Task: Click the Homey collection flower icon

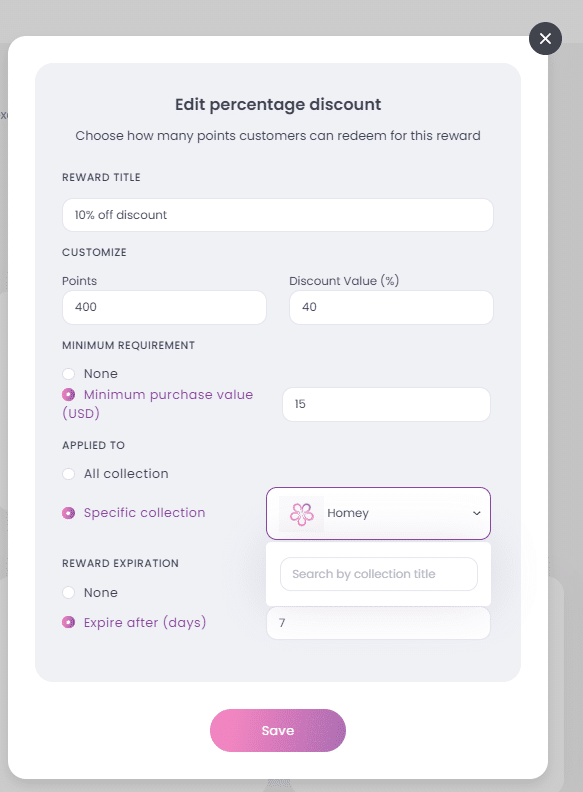Action: pyautogui.click(x=302, y=514)
